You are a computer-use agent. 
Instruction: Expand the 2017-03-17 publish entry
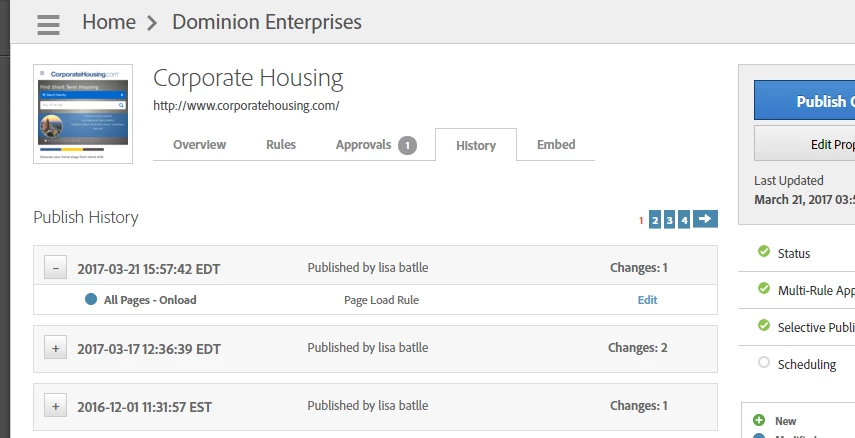56,348
